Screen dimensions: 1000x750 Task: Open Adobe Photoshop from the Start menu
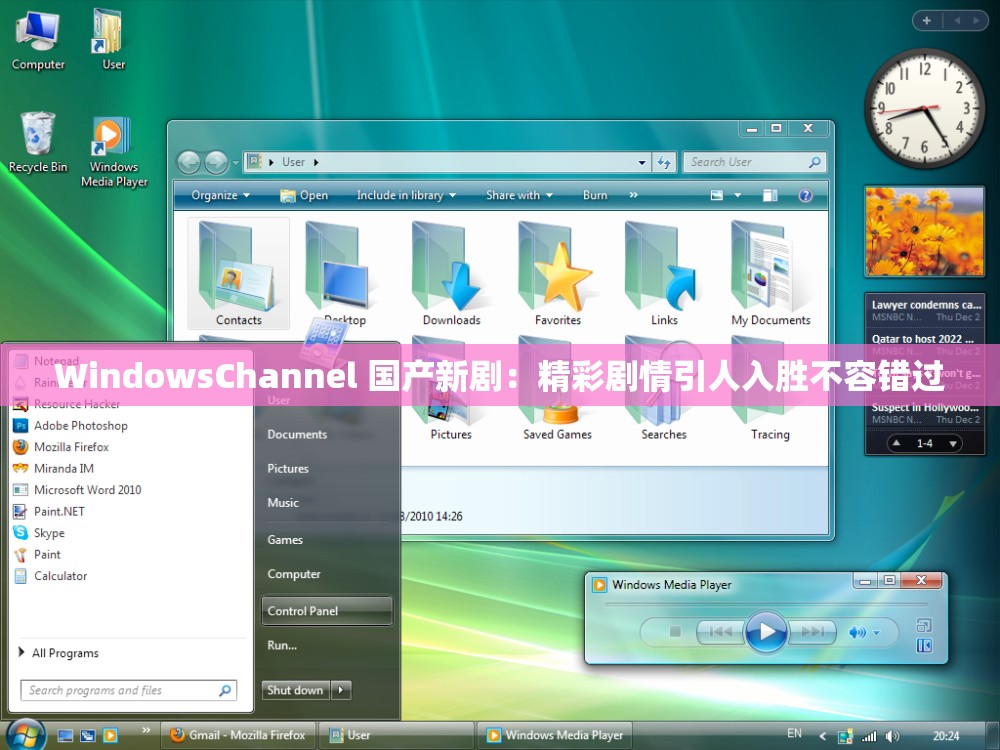tap(80, 425)
